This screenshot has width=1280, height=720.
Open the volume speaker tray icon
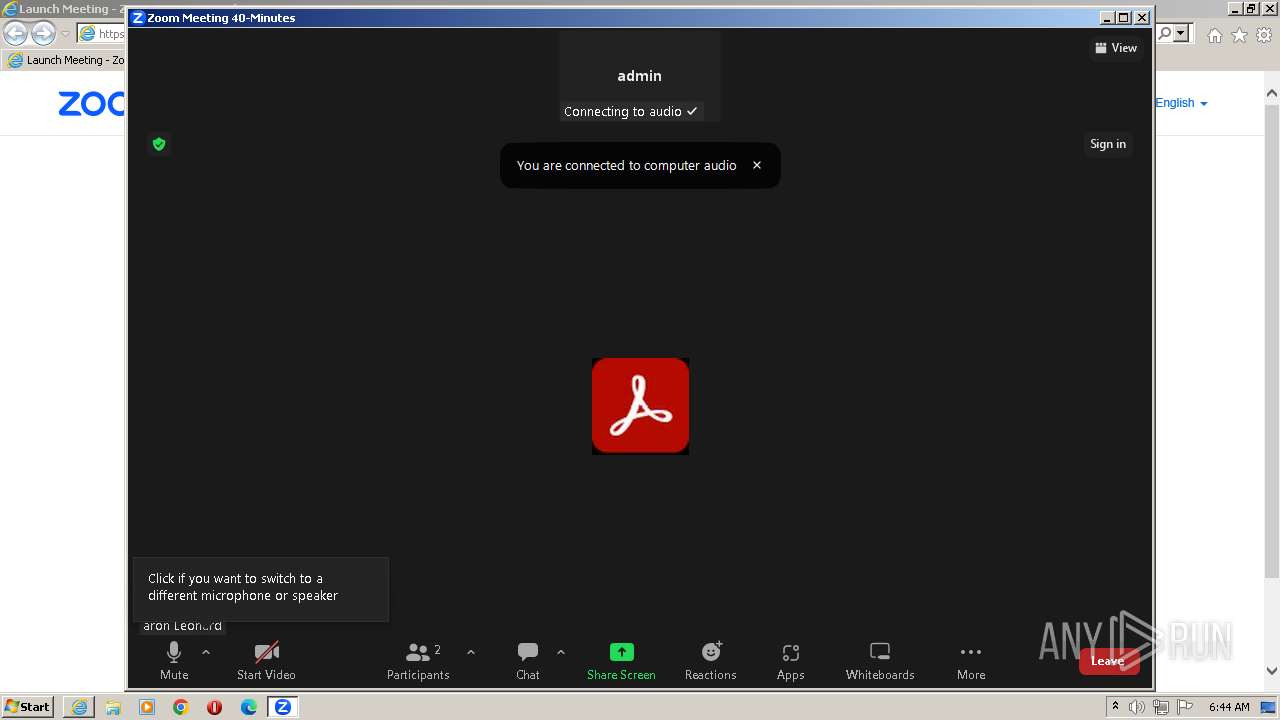1137,707
